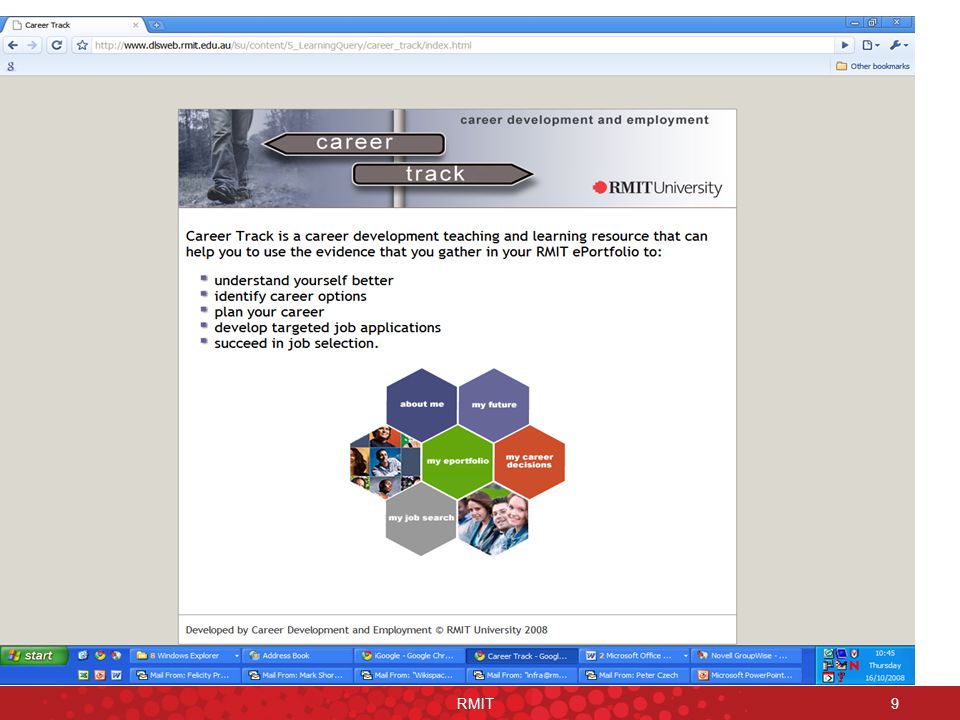Click the system clock showing 10:45
960x720 pixels.
point(885,653)
